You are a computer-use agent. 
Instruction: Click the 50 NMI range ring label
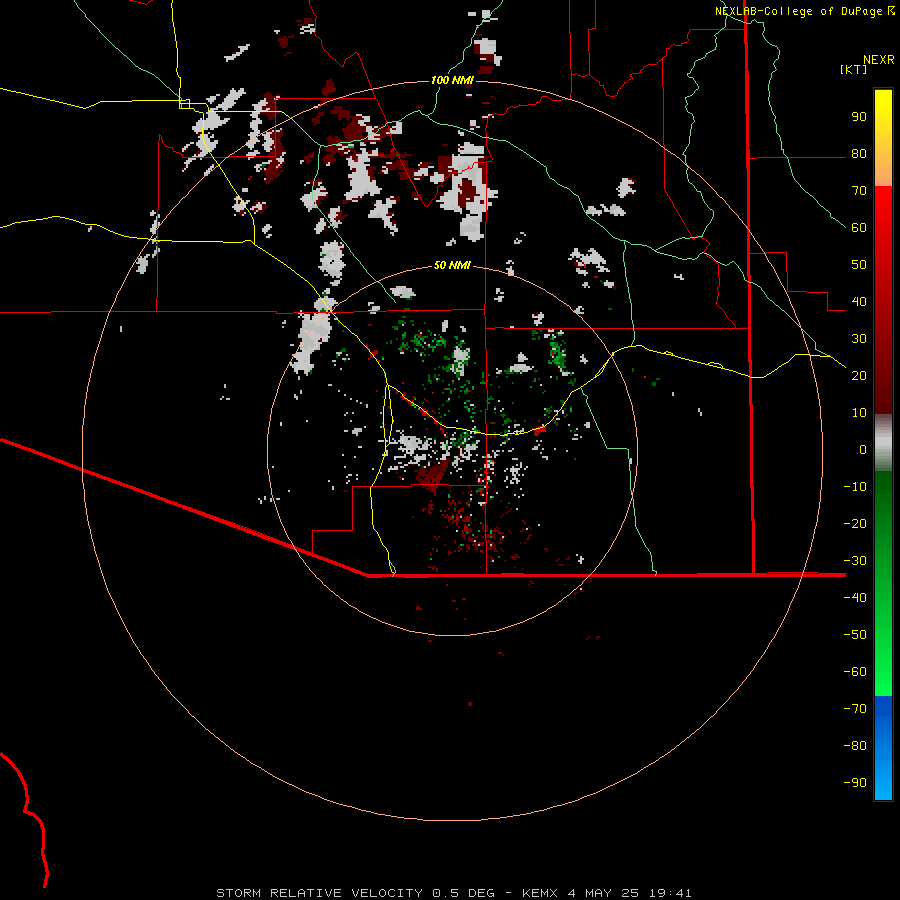click(452, 265)
